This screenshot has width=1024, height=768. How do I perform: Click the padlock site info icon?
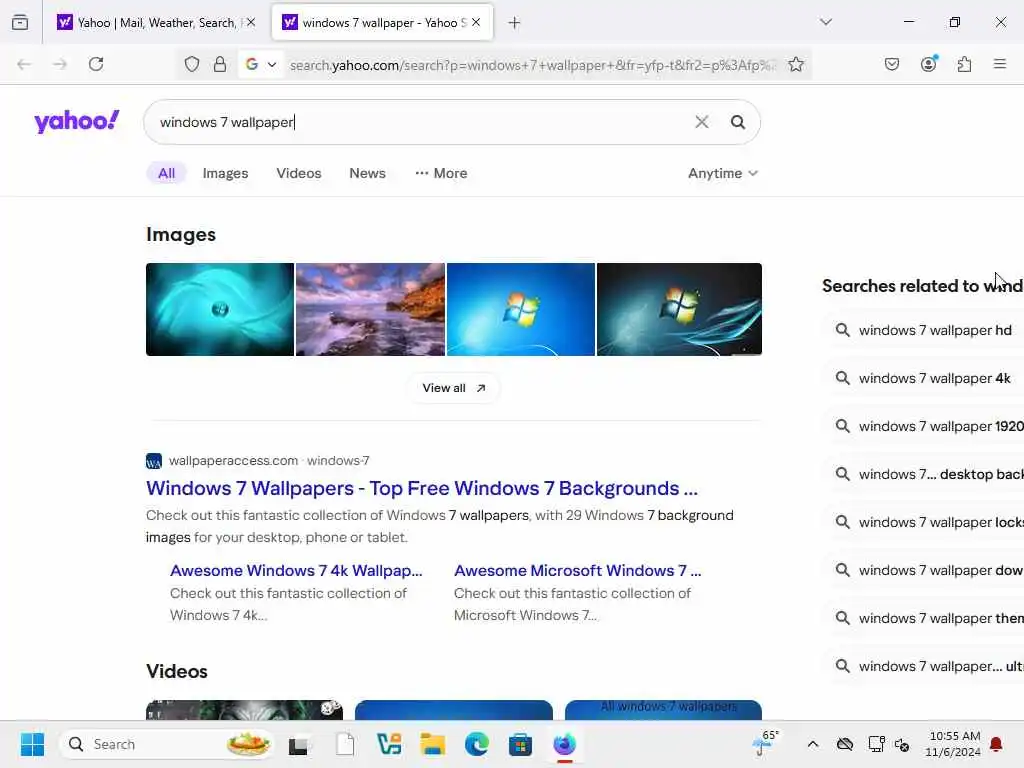(220, 64)
